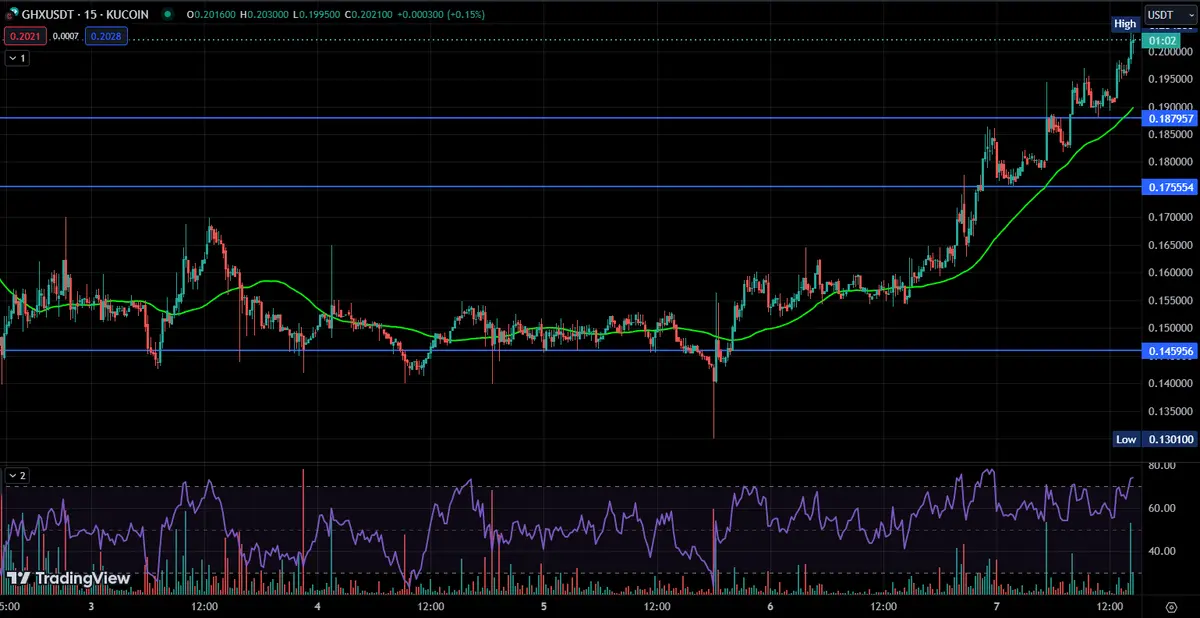Screen dimensions: 1200x618
Task: Click the date label 5 on time axis
Action: pos(544,606)
